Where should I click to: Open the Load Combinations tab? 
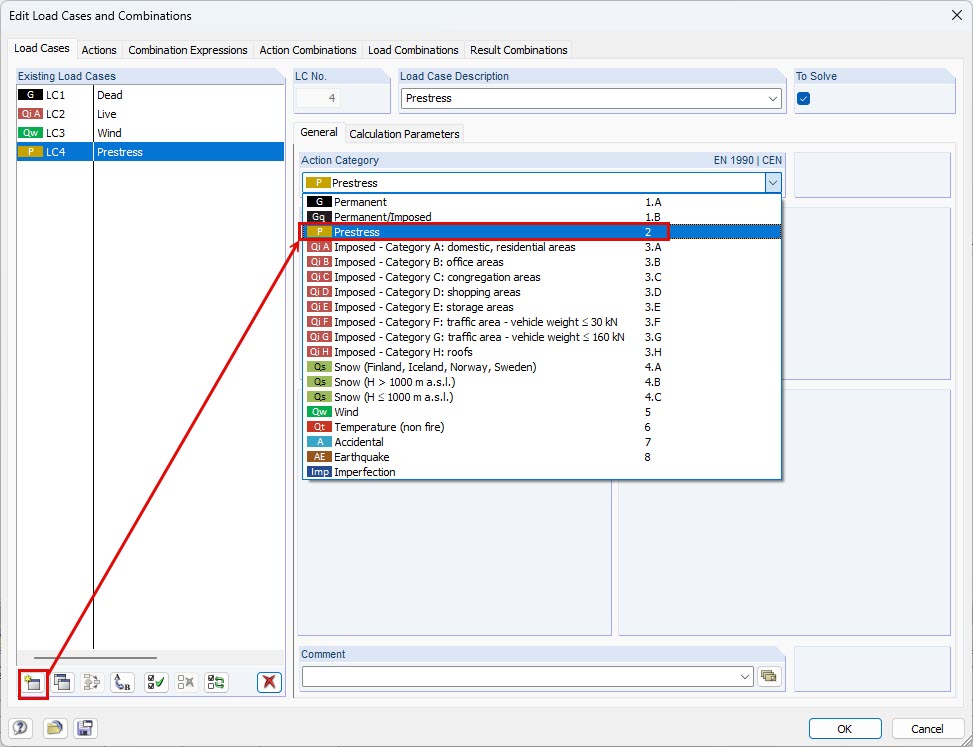click(x=413, y=50)
